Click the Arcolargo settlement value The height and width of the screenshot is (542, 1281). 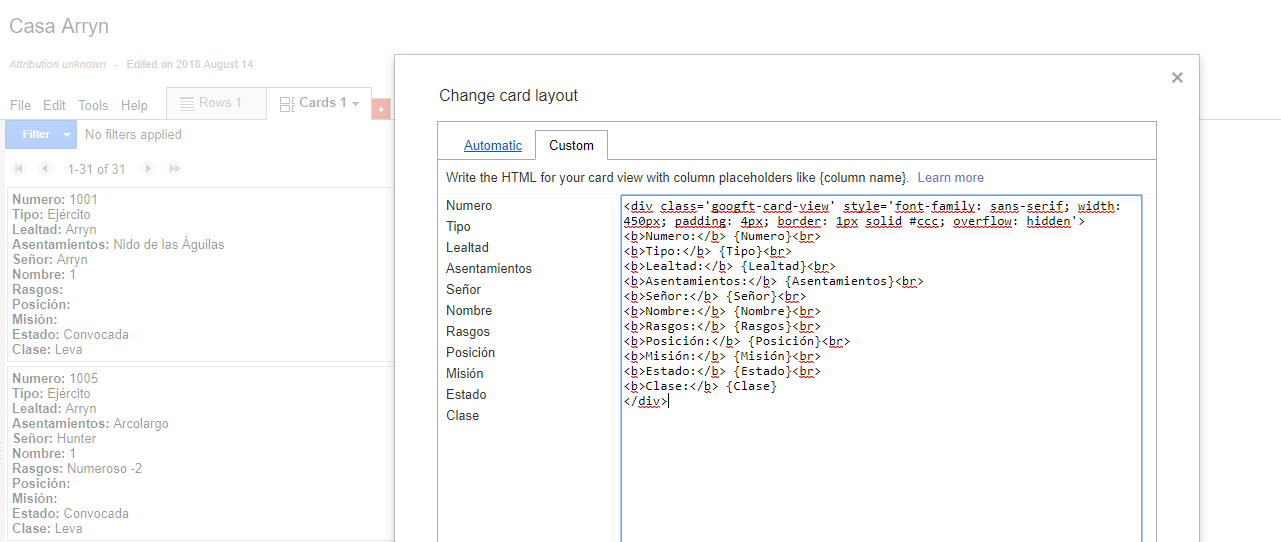tap(141, 424)
